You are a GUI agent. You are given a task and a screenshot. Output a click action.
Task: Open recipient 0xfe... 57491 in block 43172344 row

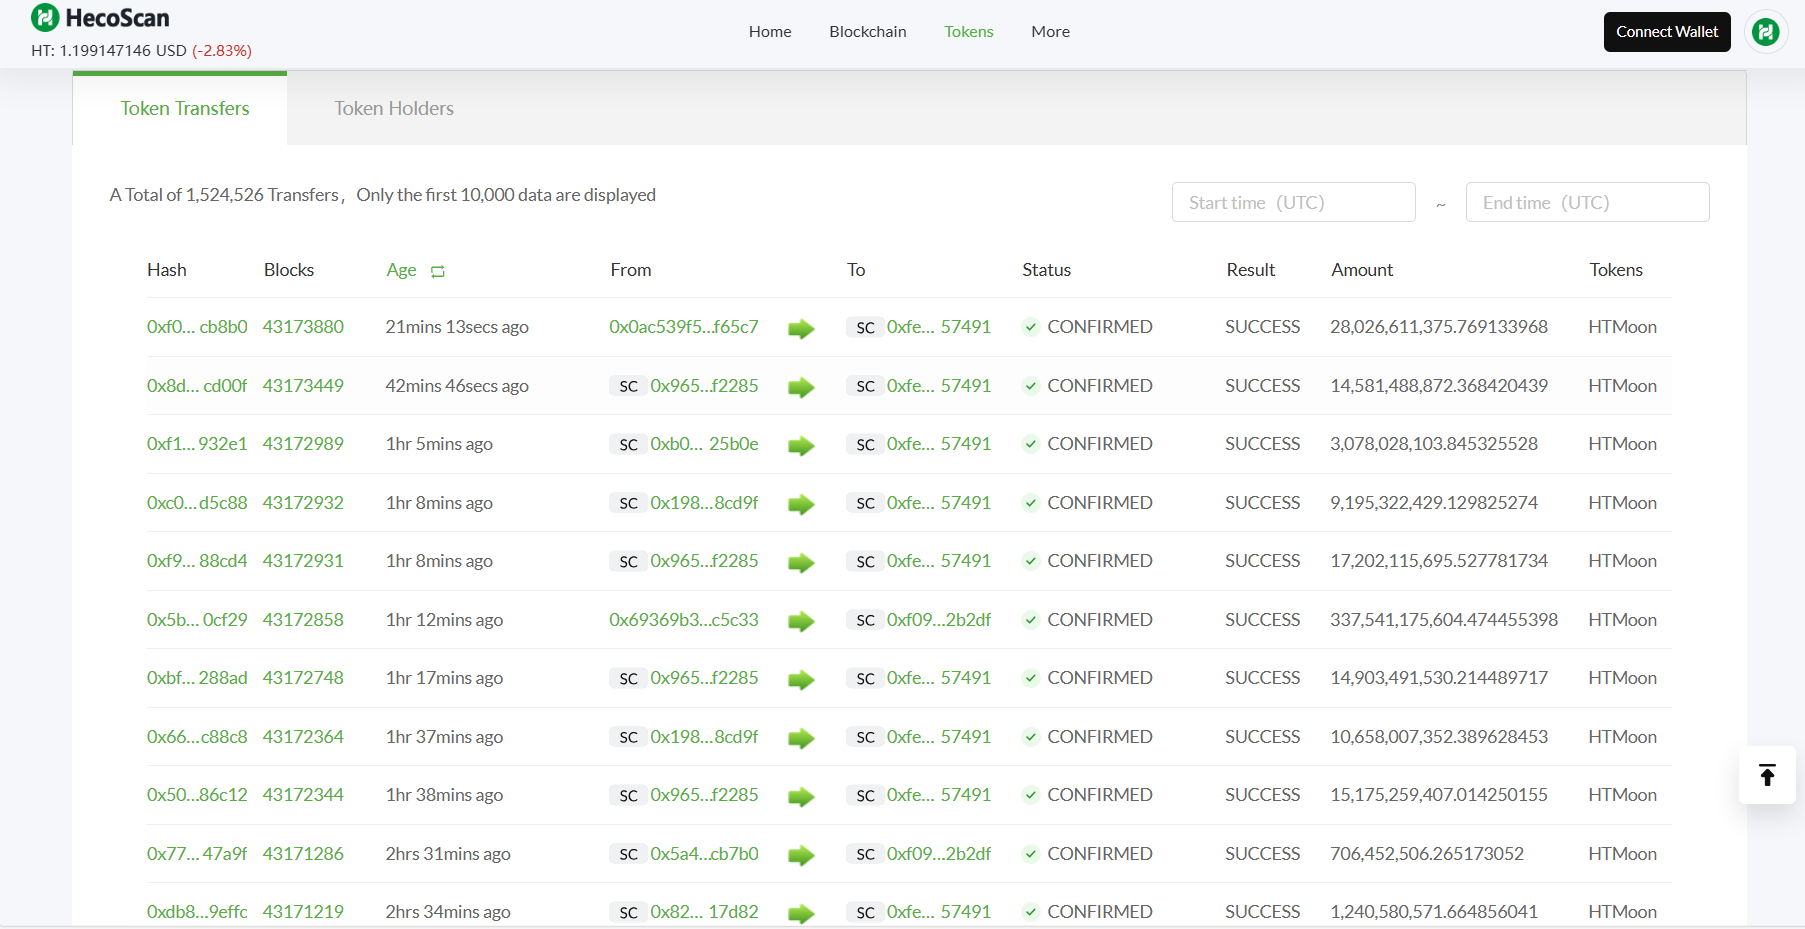939,795
